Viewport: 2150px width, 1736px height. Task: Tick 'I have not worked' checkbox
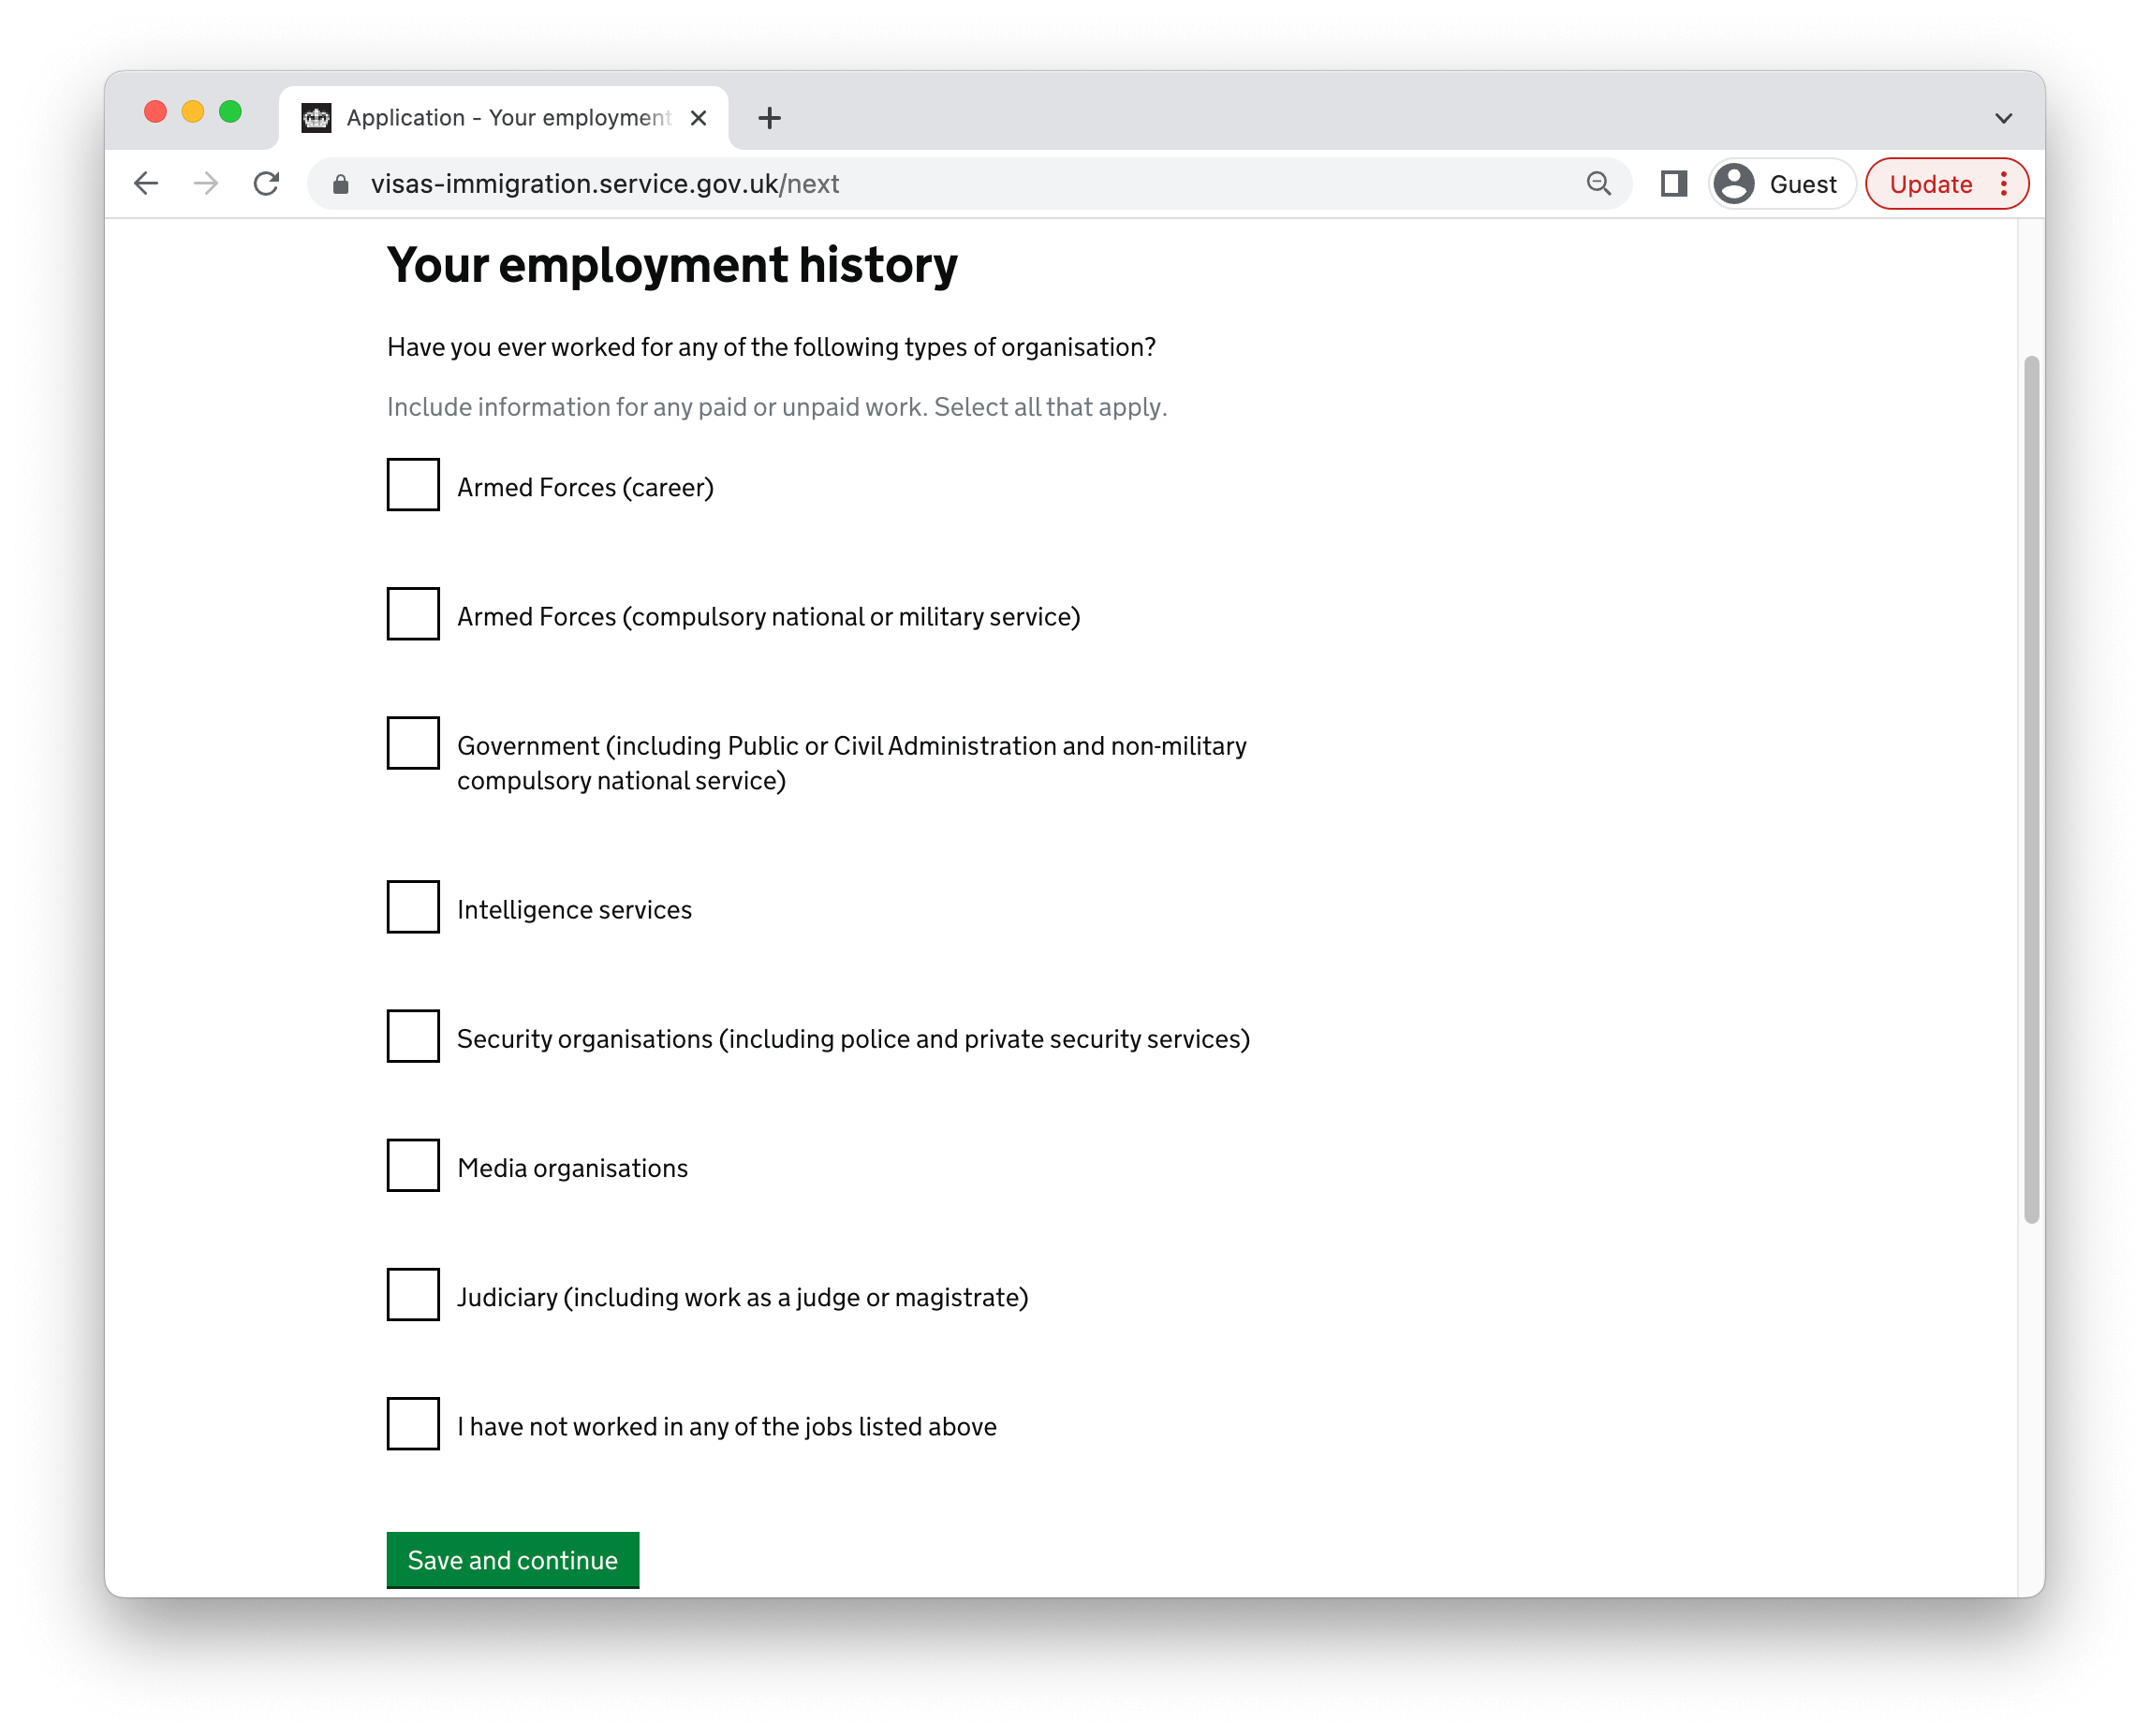pos(413,1423)
